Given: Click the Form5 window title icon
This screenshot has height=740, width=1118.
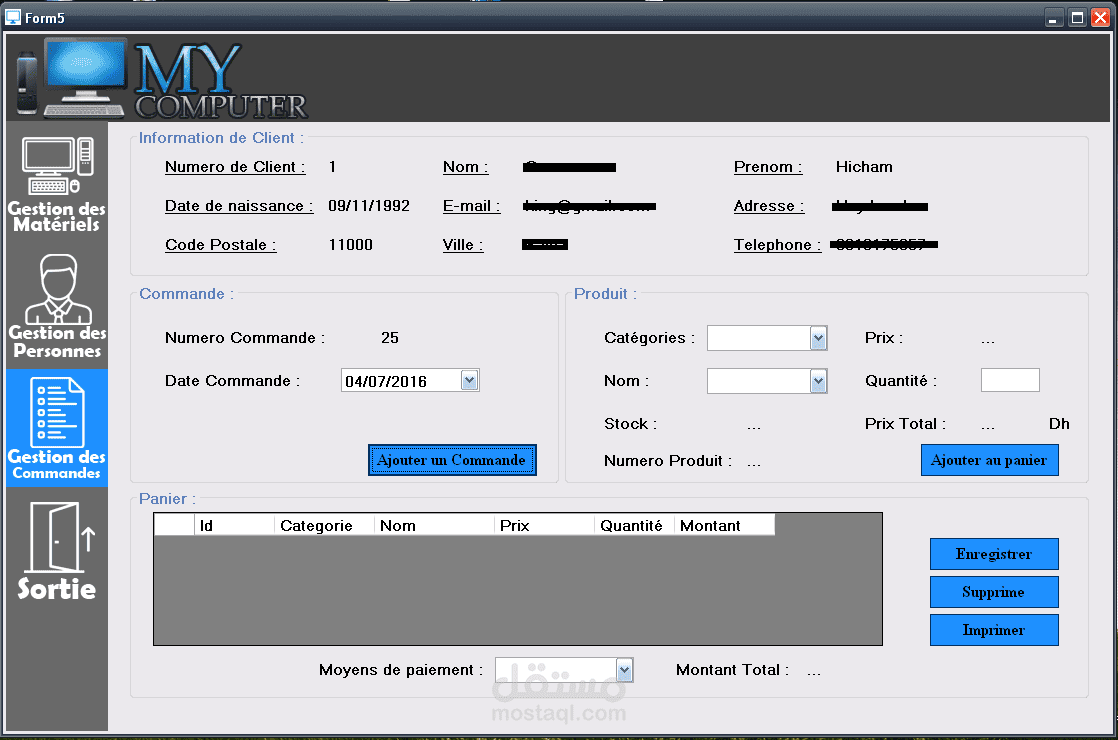Looking at the screenshot, I should tap(13, 16).
